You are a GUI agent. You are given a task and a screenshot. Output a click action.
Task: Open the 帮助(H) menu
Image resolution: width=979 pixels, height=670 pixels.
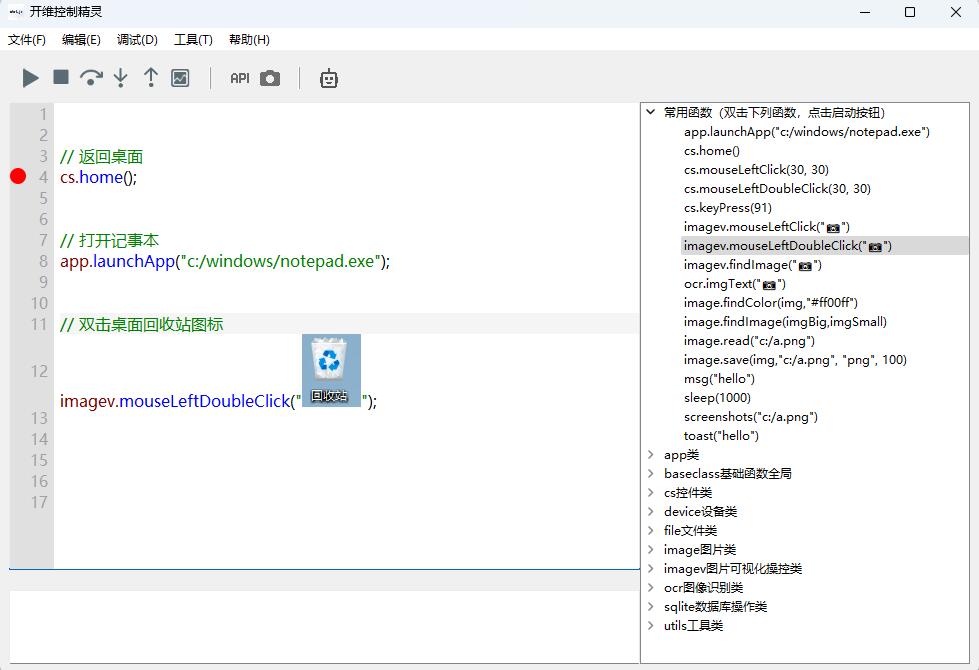(x=249, y=39)
